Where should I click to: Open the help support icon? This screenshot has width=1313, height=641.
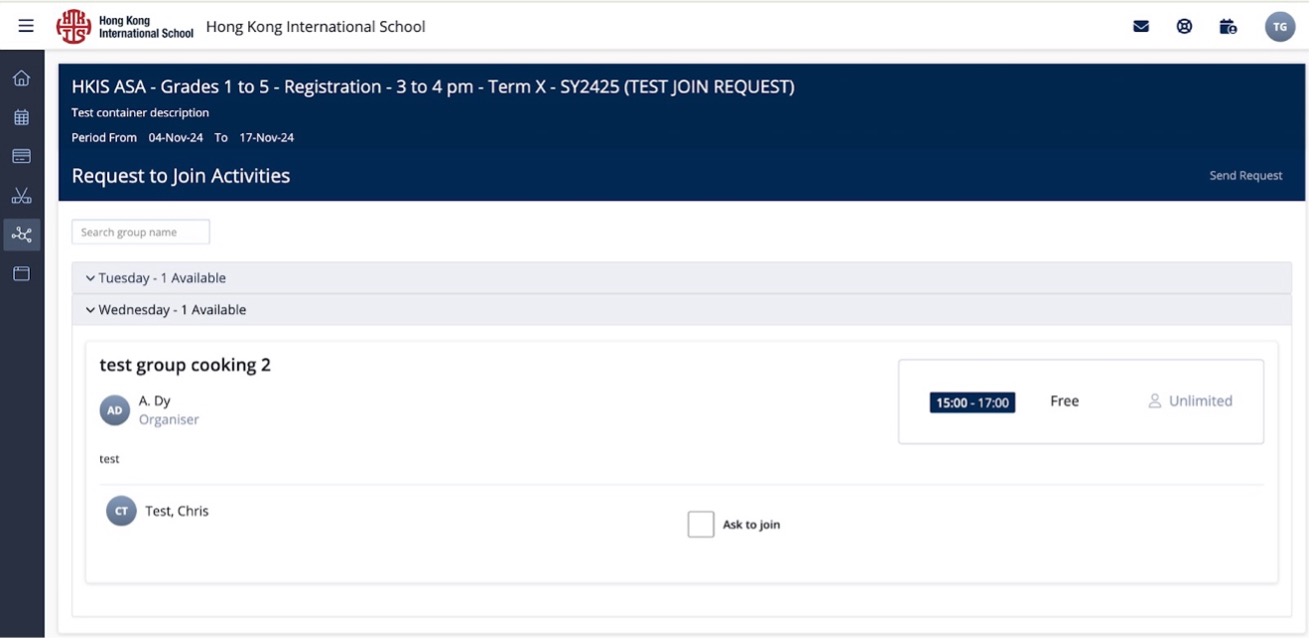[x=1185, y=27]
